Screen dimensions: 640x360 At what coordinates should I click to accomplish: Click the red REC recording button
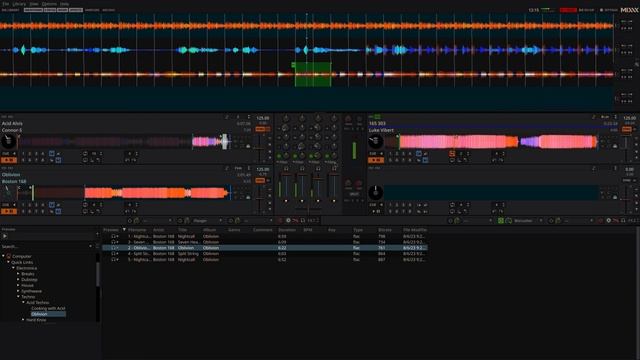point(568,10)
